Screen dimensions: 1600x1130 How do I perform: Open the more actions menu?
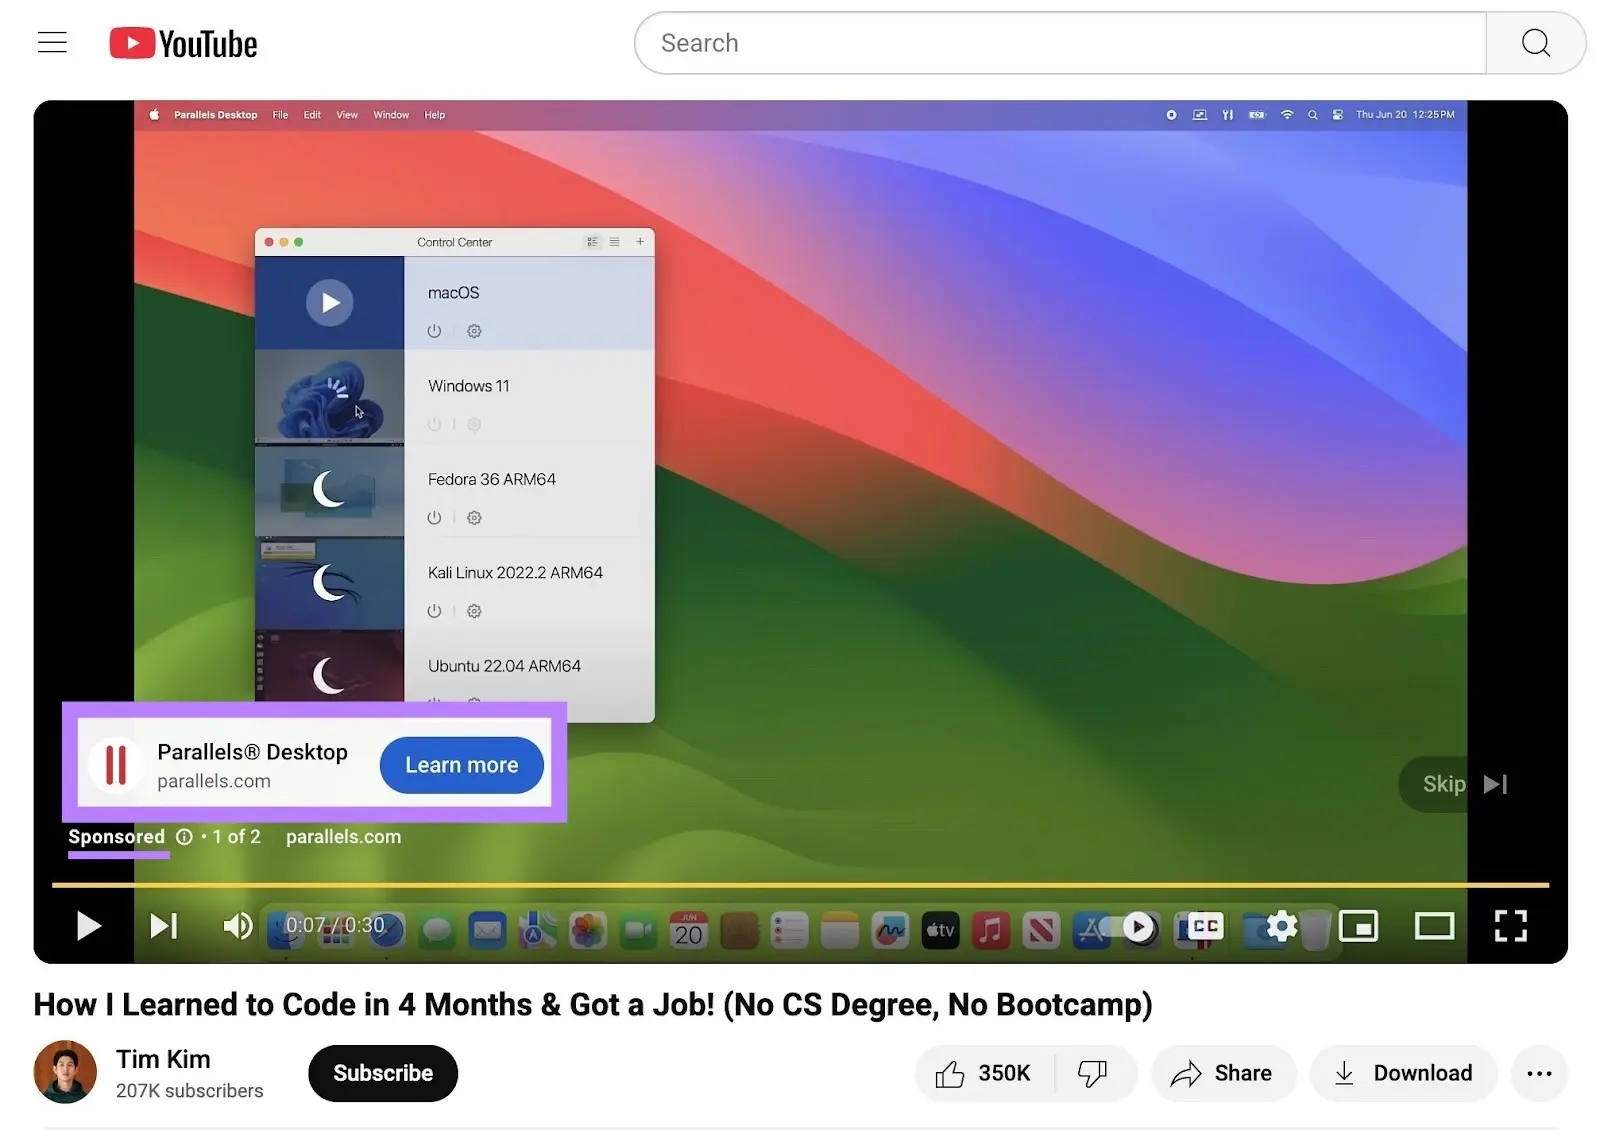(x=1539, y=1073)
